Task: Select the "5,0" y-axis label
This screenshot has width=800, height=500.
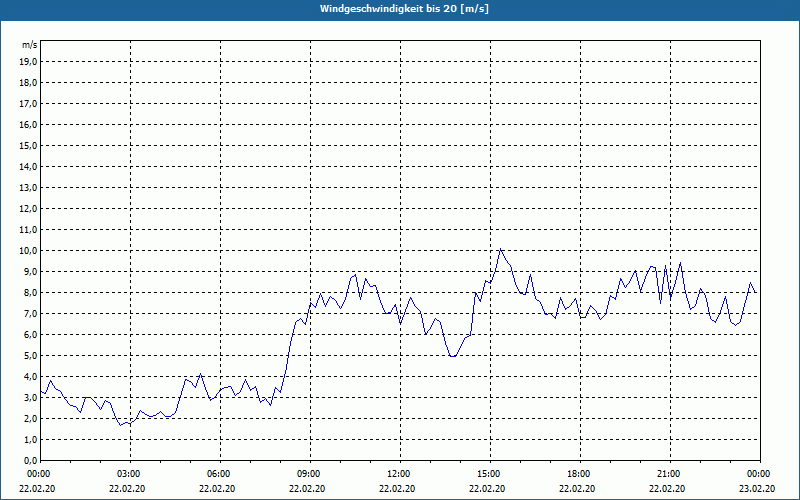Action: point(30,356)
